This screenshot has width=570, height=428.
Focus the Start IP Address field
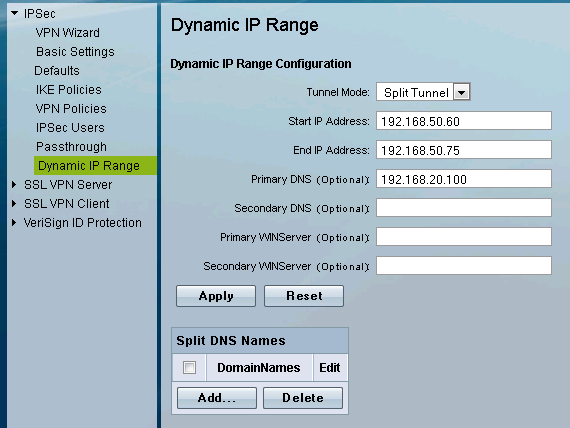[464, 121]
